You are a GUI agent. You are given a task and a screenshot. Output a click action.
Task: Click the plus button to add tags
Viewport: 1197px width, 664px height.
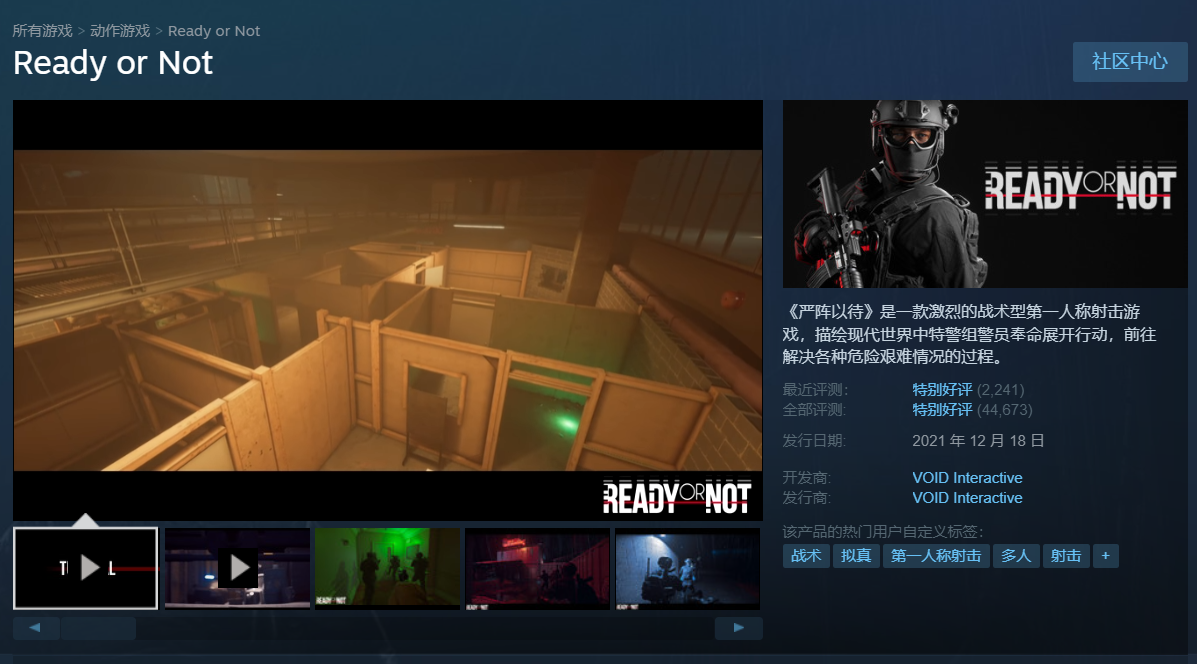[x=1105, y=556]
